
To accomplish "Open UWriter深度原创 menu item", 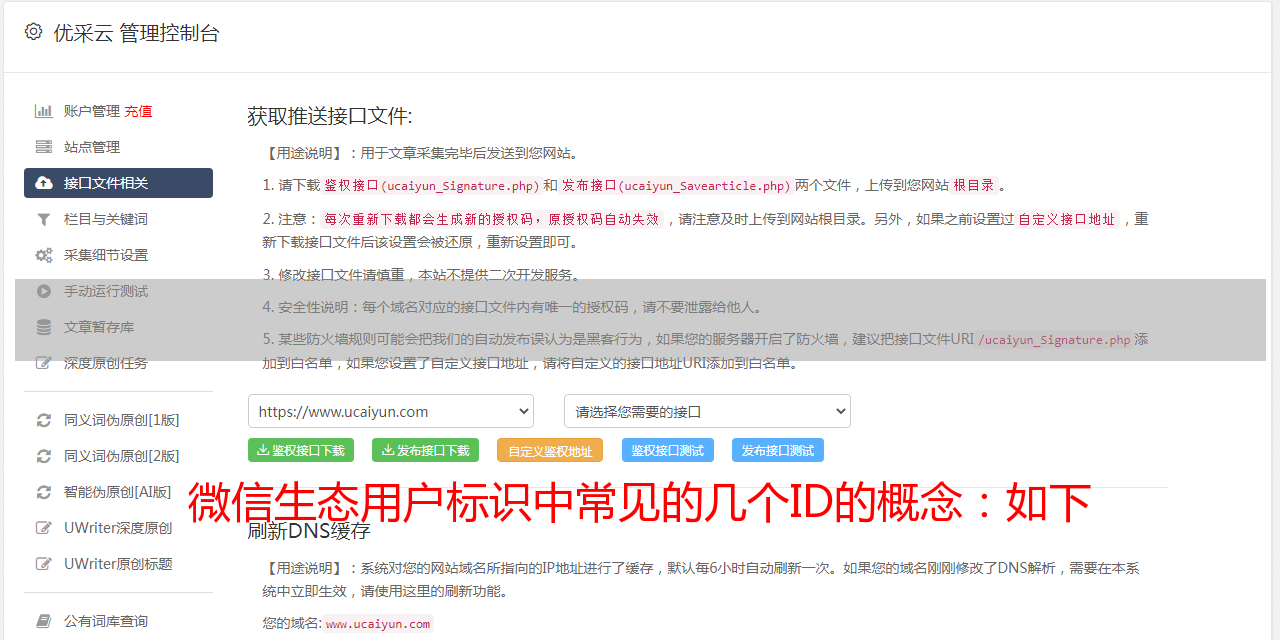I will pos(118,528).
